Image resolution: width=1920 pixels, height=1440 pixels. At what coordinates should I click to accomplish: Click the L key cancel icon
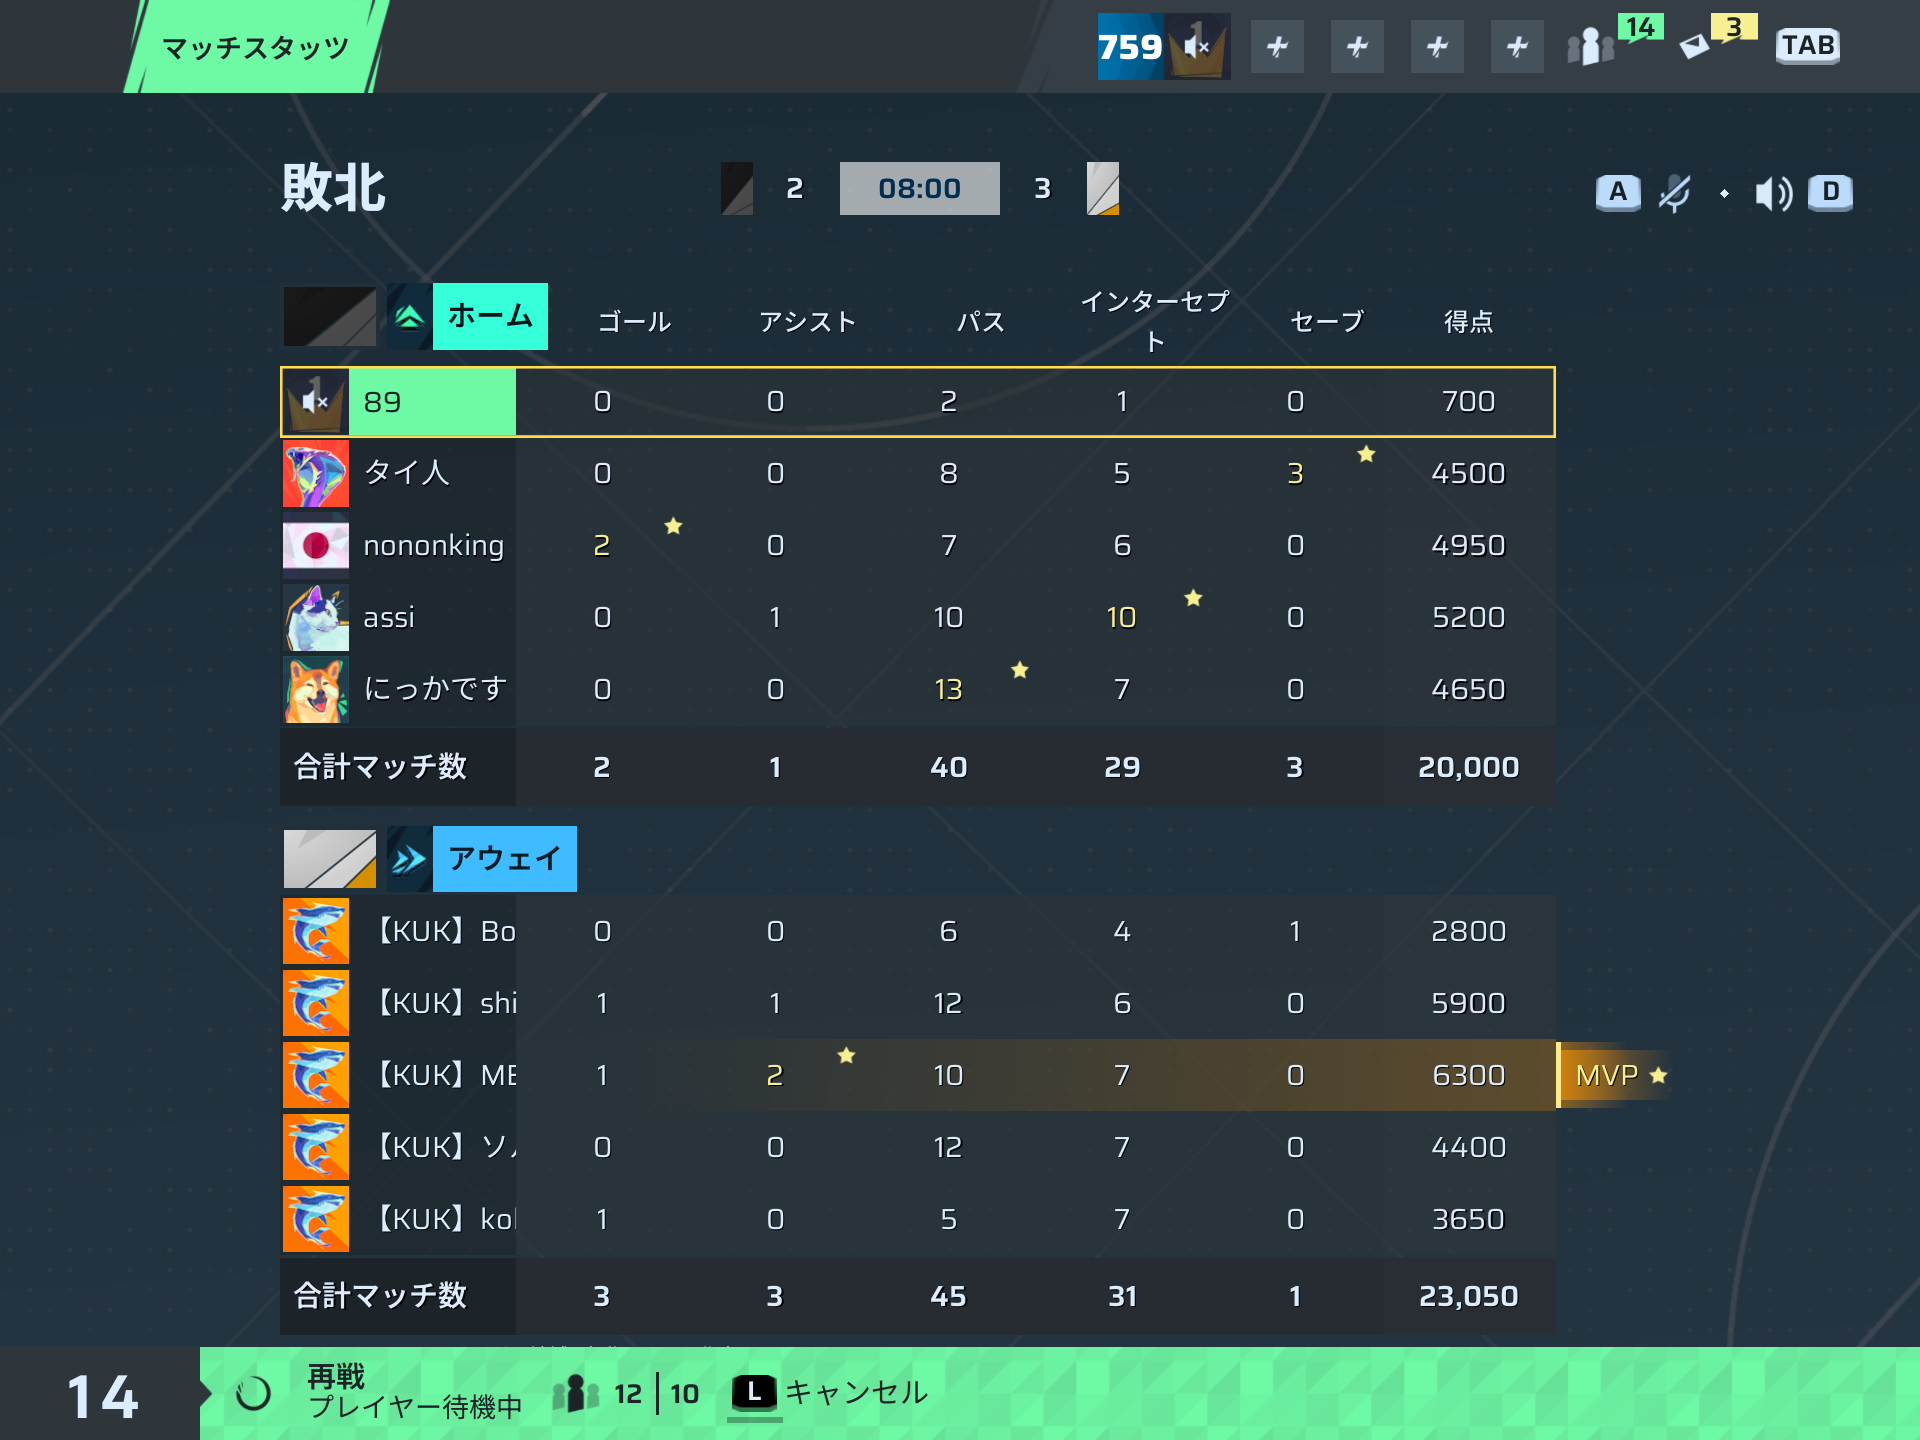[x=754, y=1393]
